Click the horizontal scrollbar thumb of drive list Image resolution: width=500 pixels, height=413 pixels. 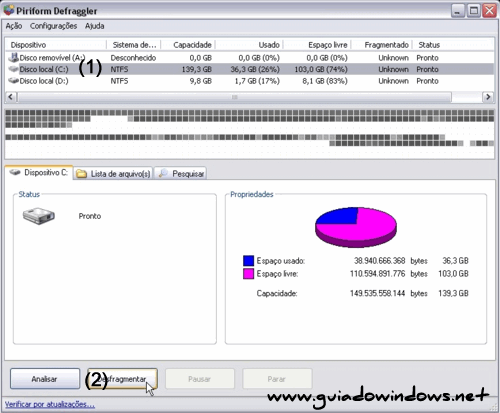[235, 97]
